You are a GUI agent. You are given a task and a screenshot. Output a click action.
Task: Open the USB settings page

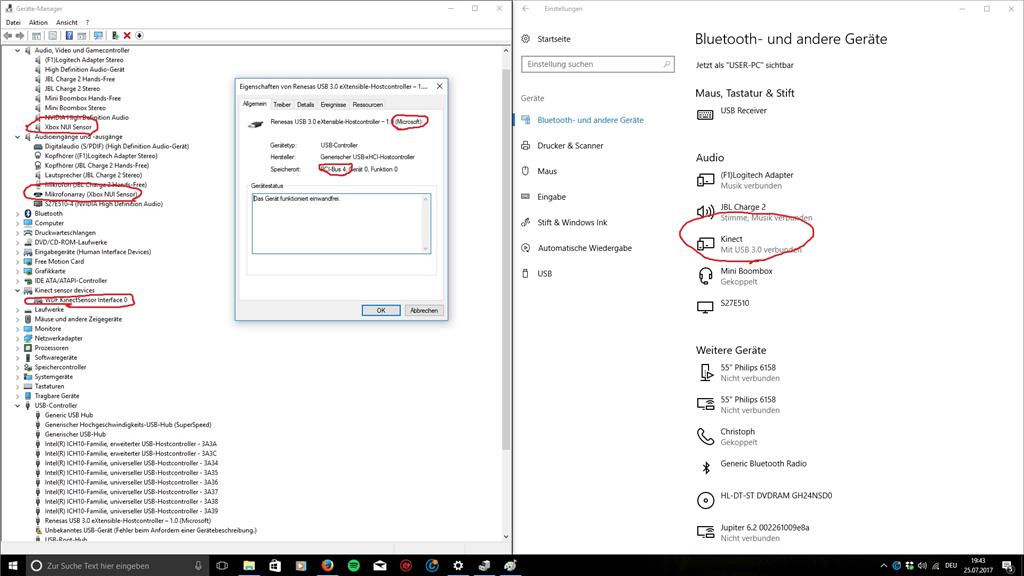(545, 274)
